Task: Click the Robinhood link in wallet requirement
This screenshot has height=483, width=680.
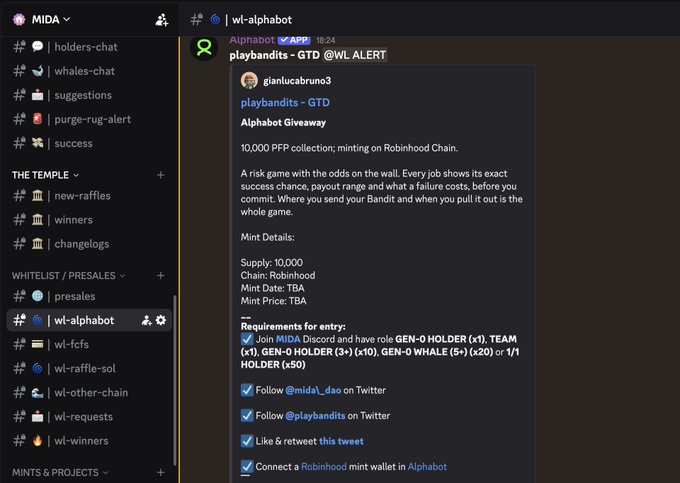Action: [x=324, y=467]
